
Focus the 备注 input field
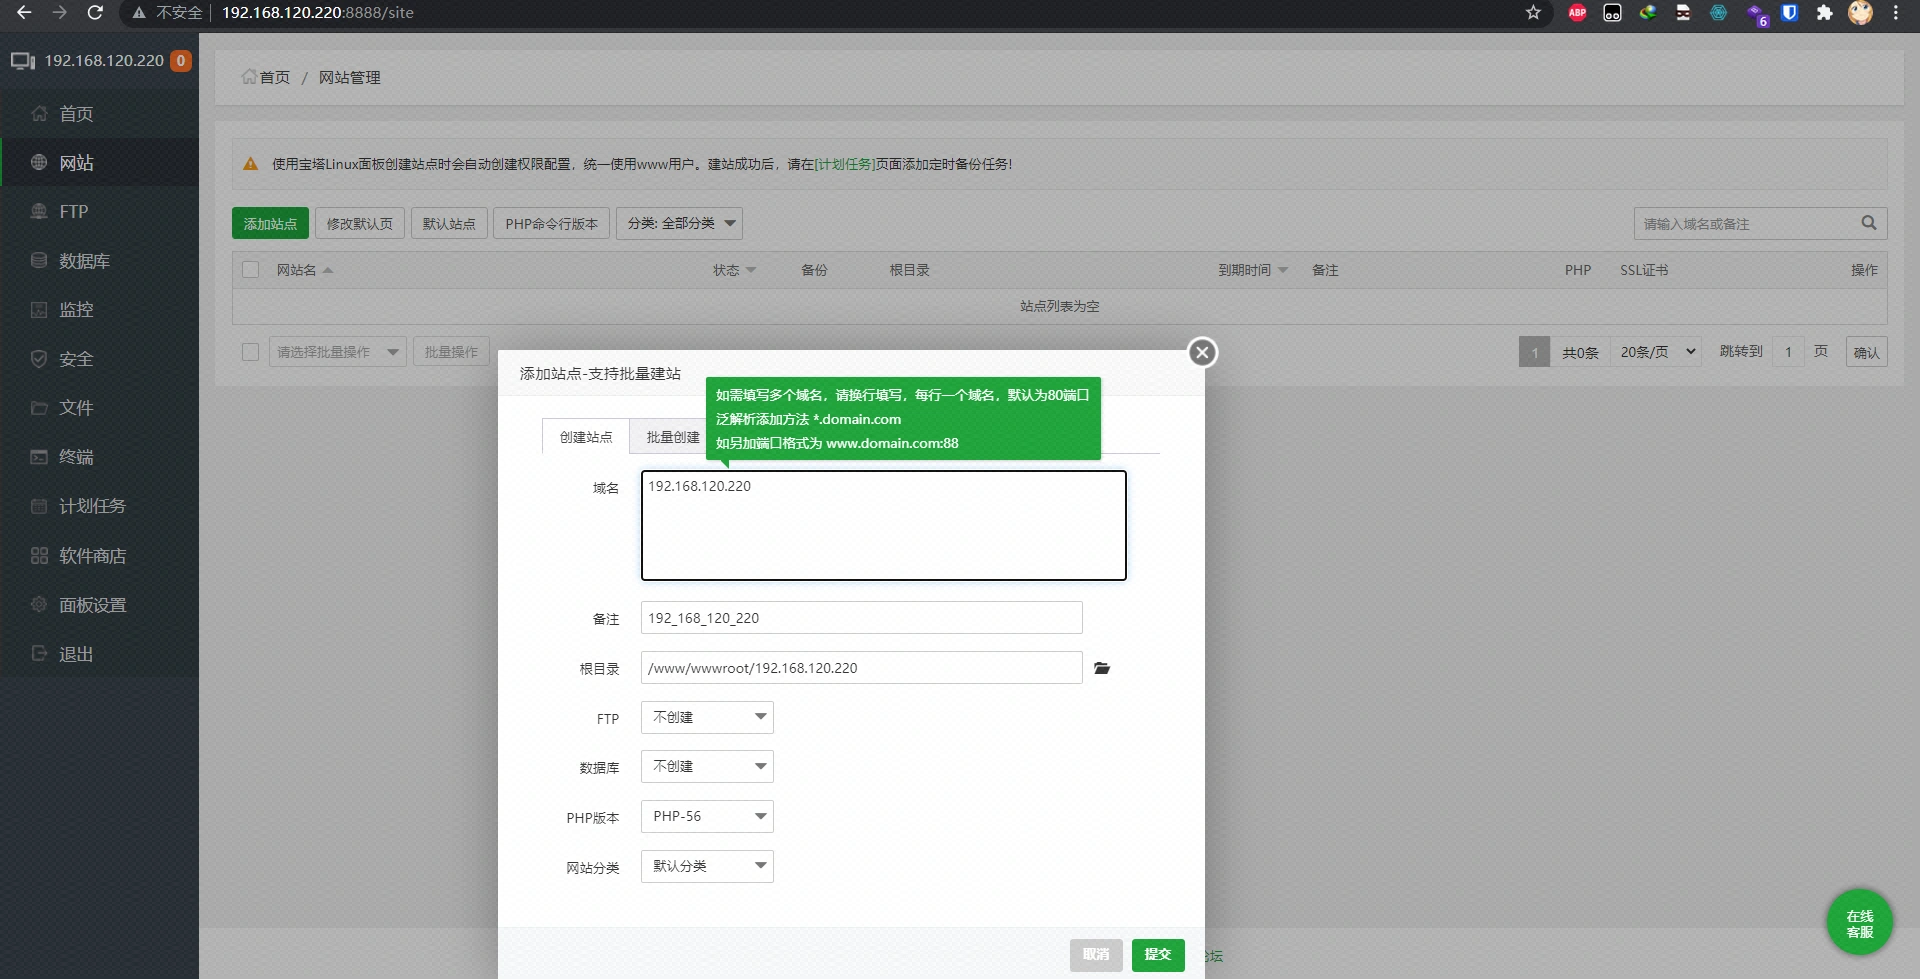862,618
